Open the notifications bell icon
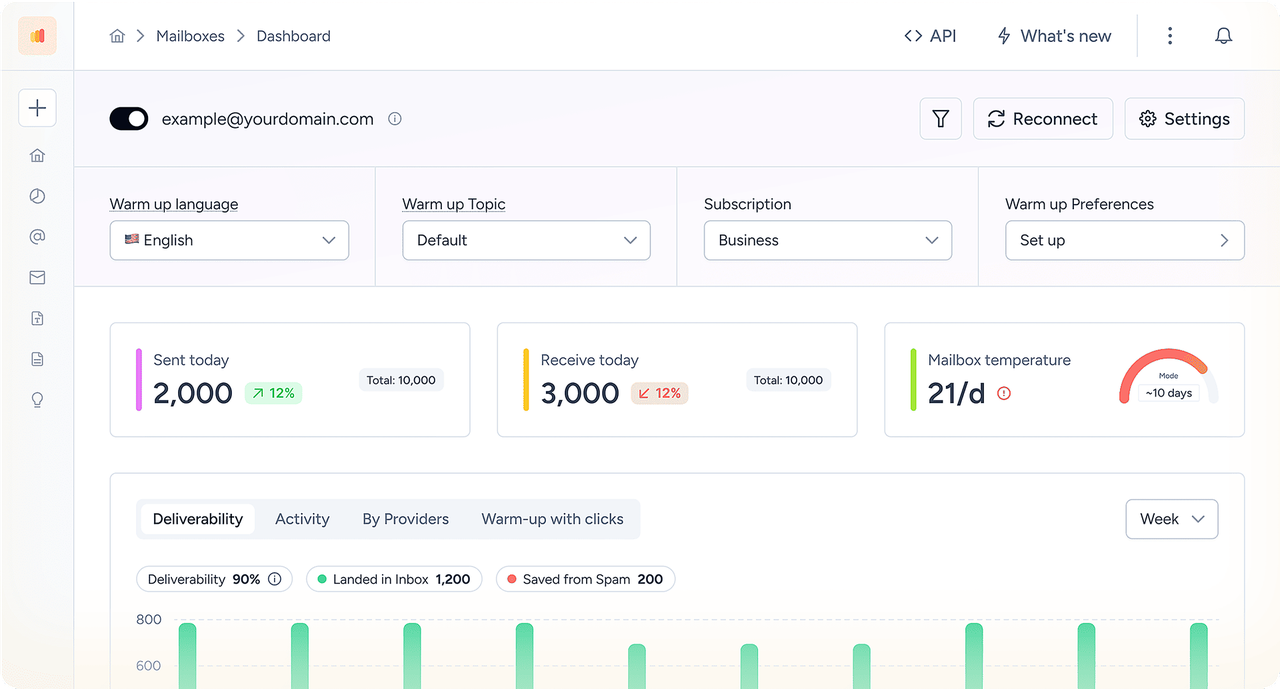1280x689 pixels. (1223, 36)
